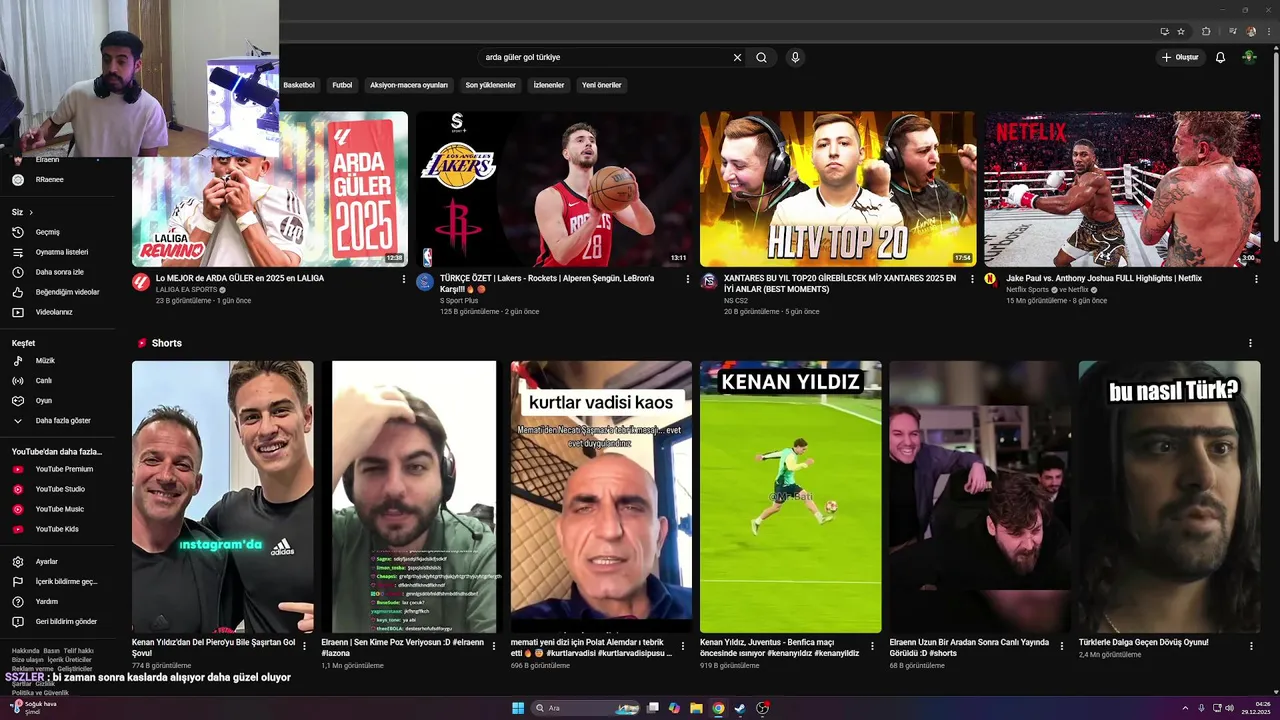The height and width of the screenshot is (720, 1280).
Task: Start voice search with the microphone icon
Action: [x=795, y=57]
